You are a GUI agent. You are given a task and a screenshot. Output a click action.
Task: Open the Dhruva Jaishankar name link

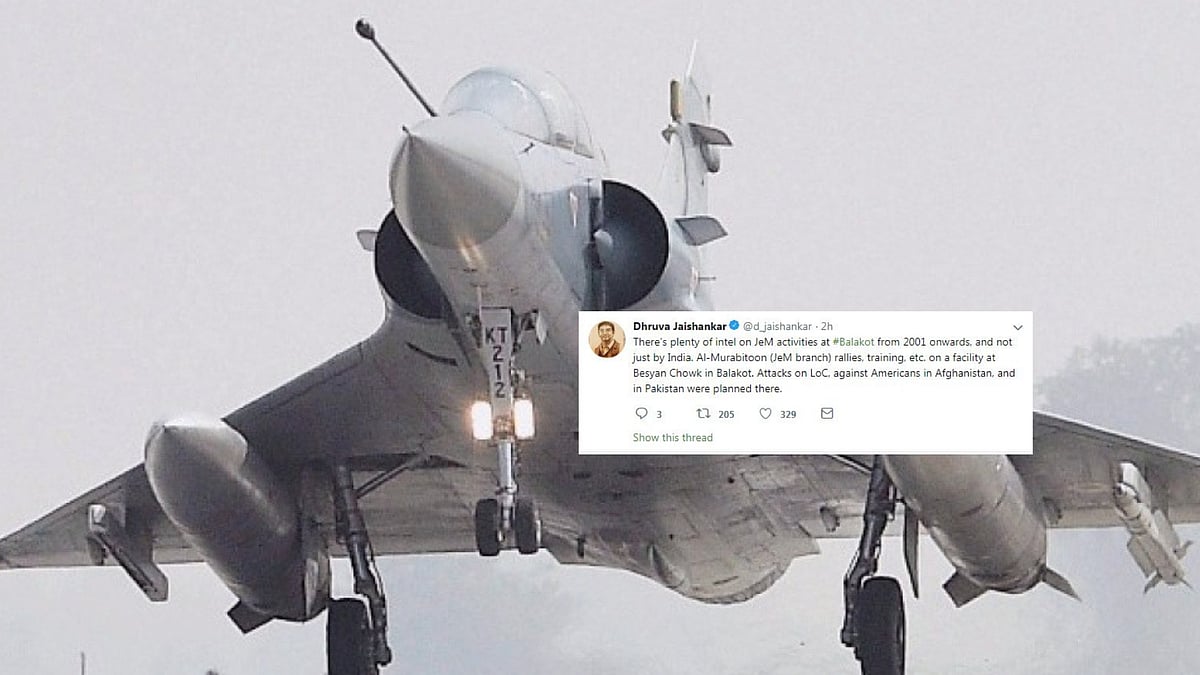[x=679, y=326]
